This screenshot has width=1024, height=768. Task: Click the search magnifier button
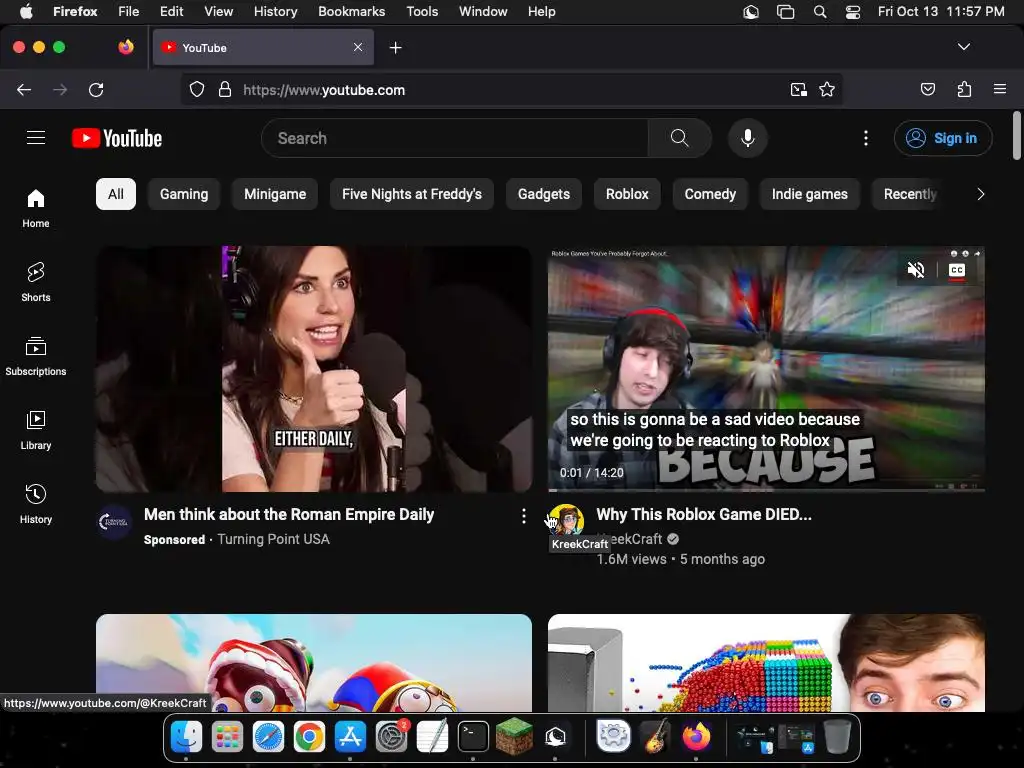tap(679, 138)
